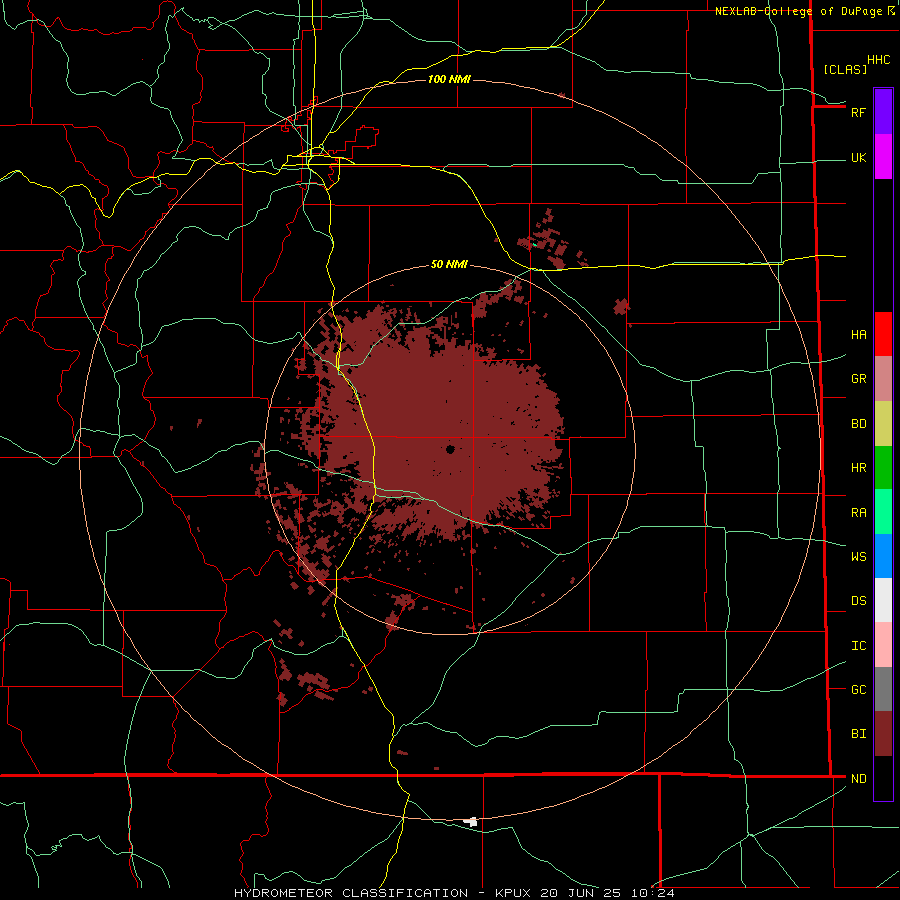This screenshot has height=900, width=900.
Task: Click the GC gray legend color block
Action: (x=883, y=689)
